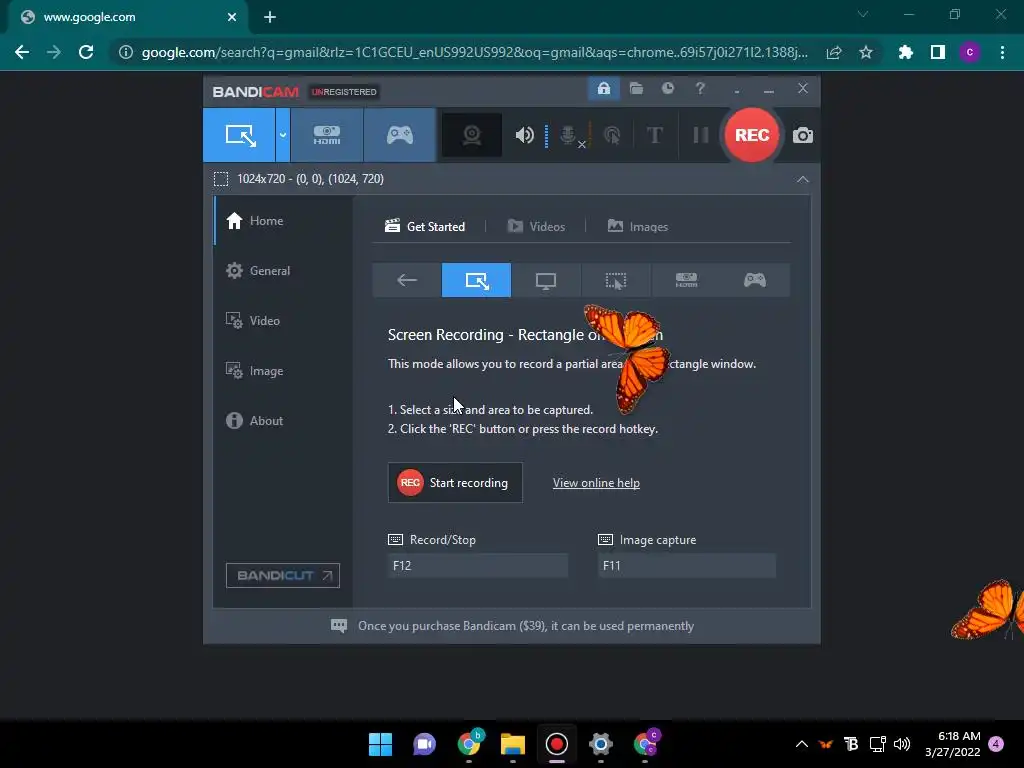The height and width of the screenshot is (768, 1024).
Task: Open Settings gear from taskbar
Action: pos(601,744)
